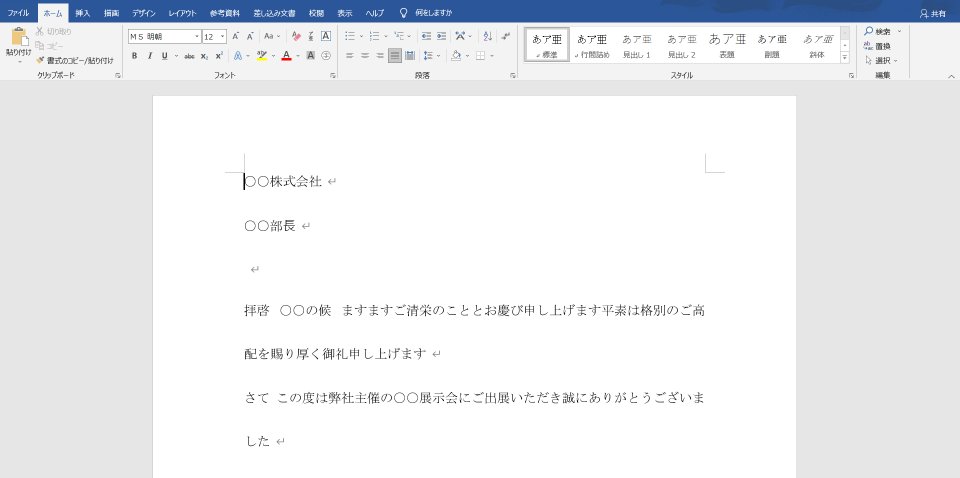The image size is (960, 478).
Task: Toggle Italic formatting
Action: (x=149, y=56)
